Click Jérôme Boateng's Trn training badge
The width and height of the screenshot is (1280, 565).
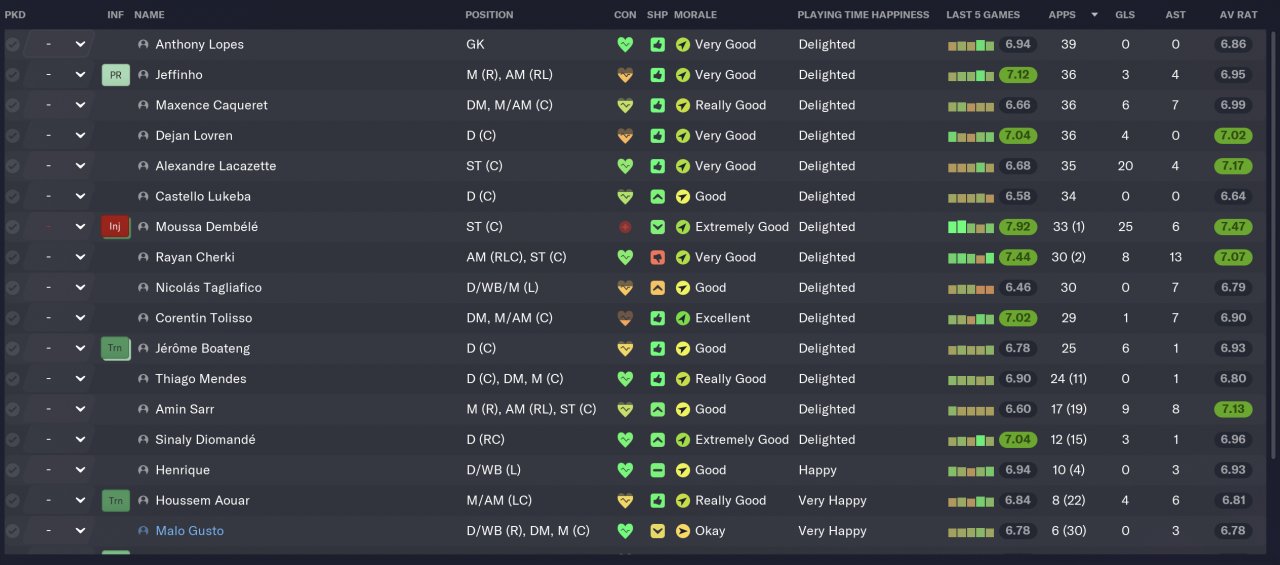coord(116,349)
